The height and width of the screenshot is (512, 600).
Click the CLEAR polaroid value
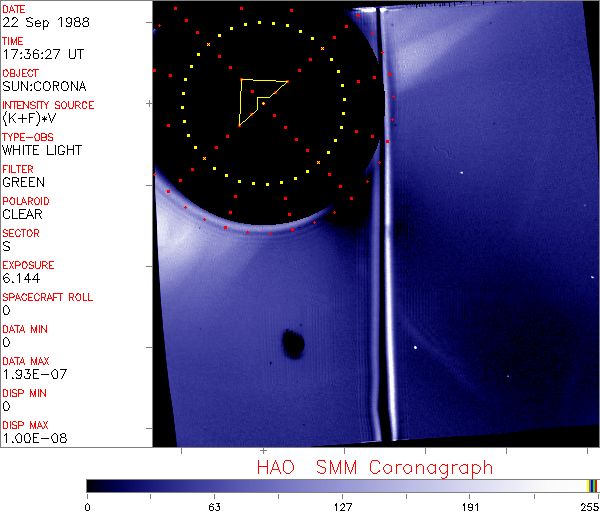[x=24, y=214]
